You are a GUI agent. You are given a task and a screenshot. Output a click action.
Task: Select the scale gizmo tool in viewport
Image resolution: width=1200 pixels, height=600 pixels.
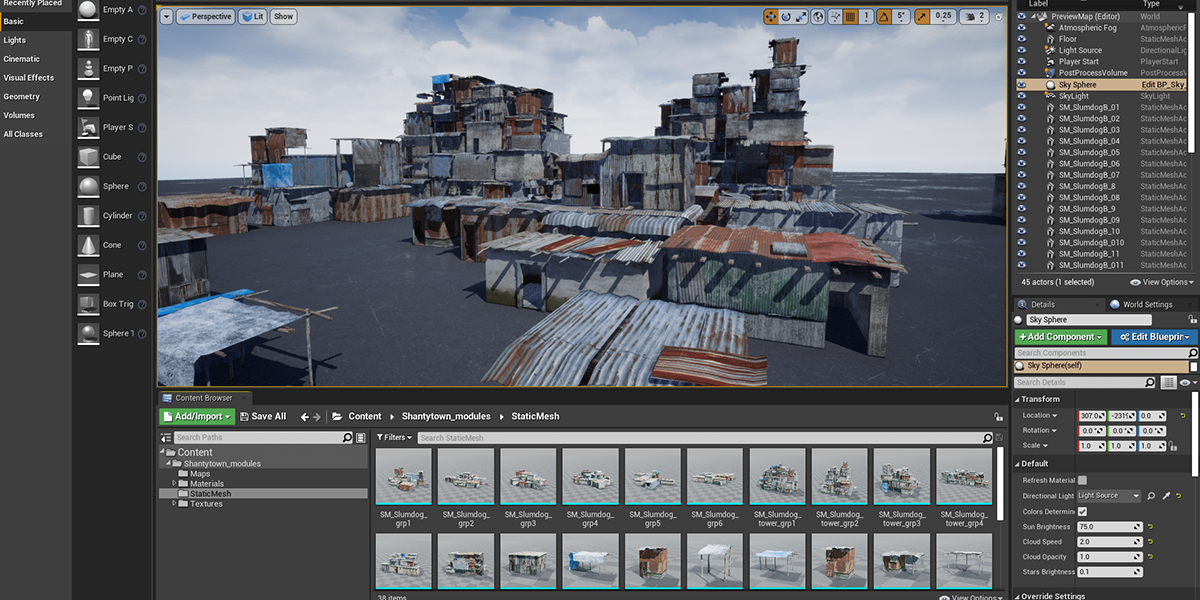point(802,16)
